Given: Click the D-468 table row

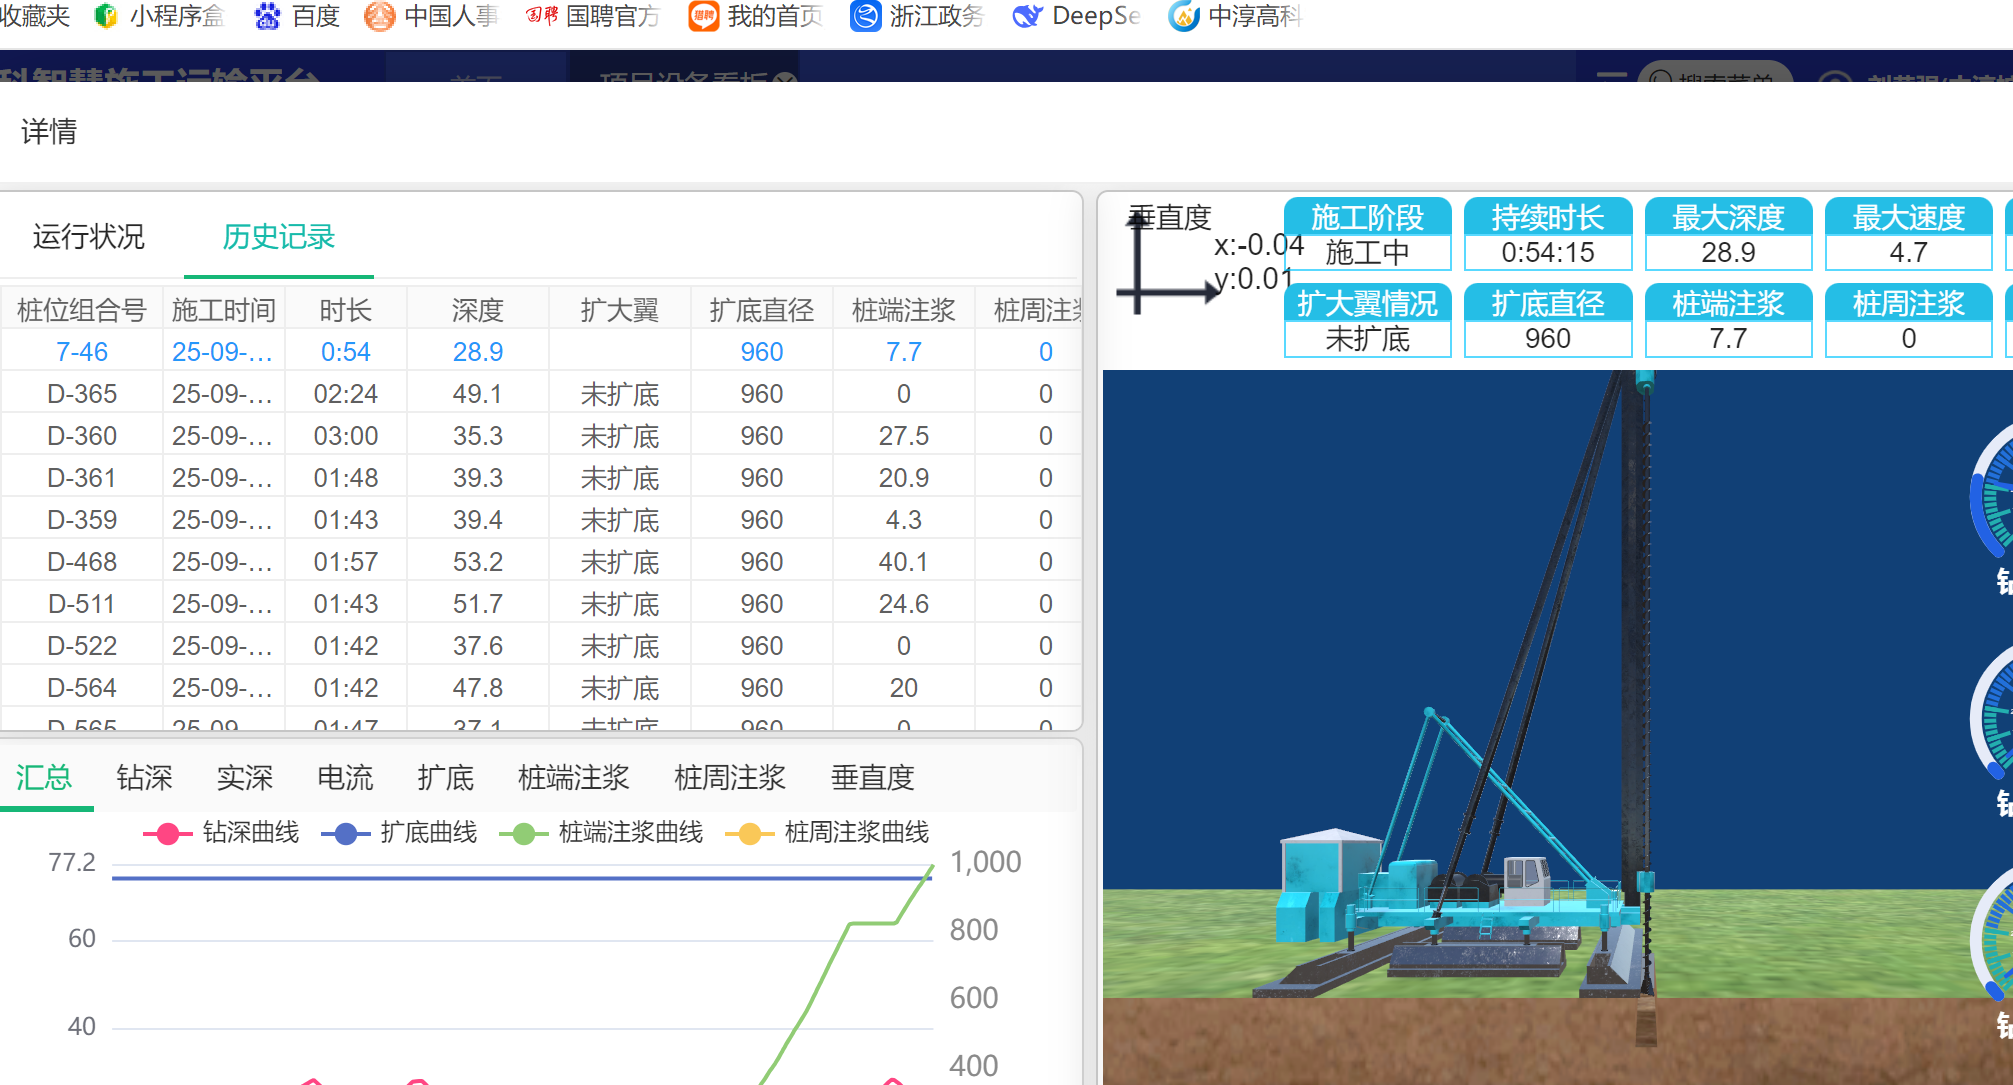Looking at the screenshot, I should point(82,562).
